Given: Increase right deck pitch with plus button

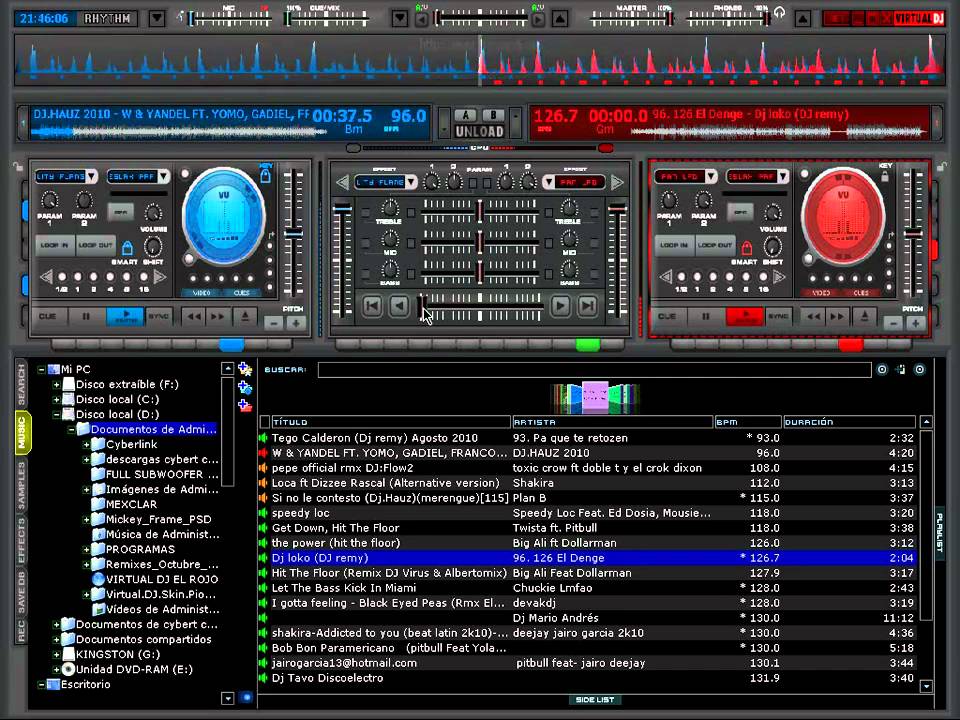Looking at the screenshot, I should (x=915, y=323).
